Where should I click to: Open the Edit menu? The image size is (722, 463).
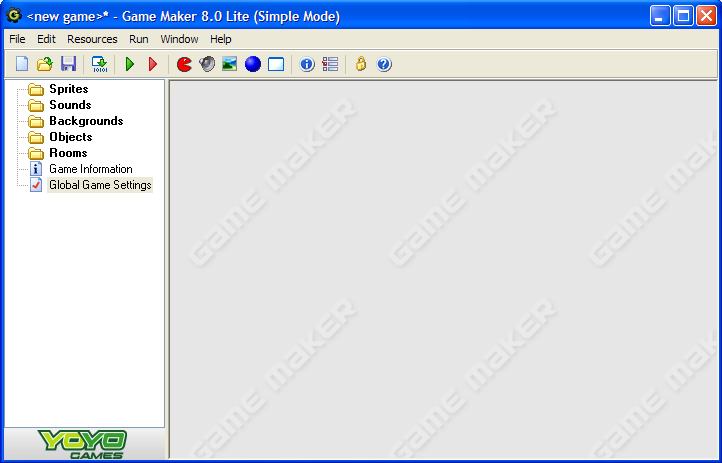point(46,39)
